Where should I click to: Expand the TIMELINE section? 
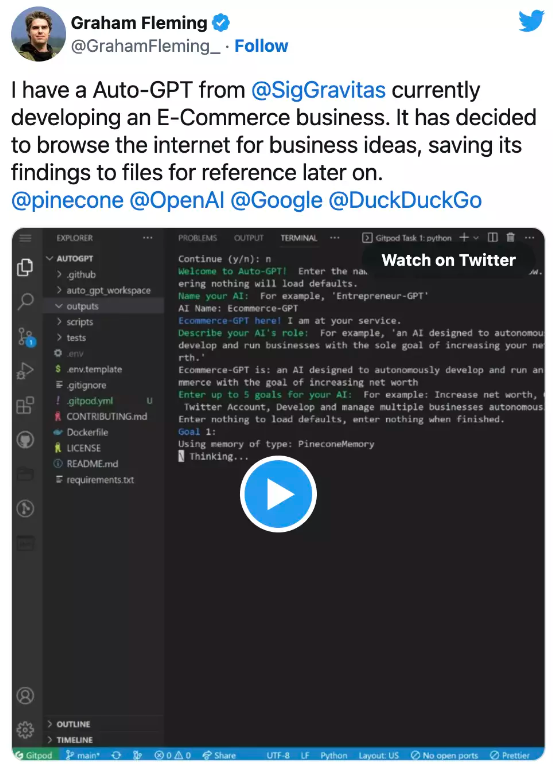tap(70, 740)
